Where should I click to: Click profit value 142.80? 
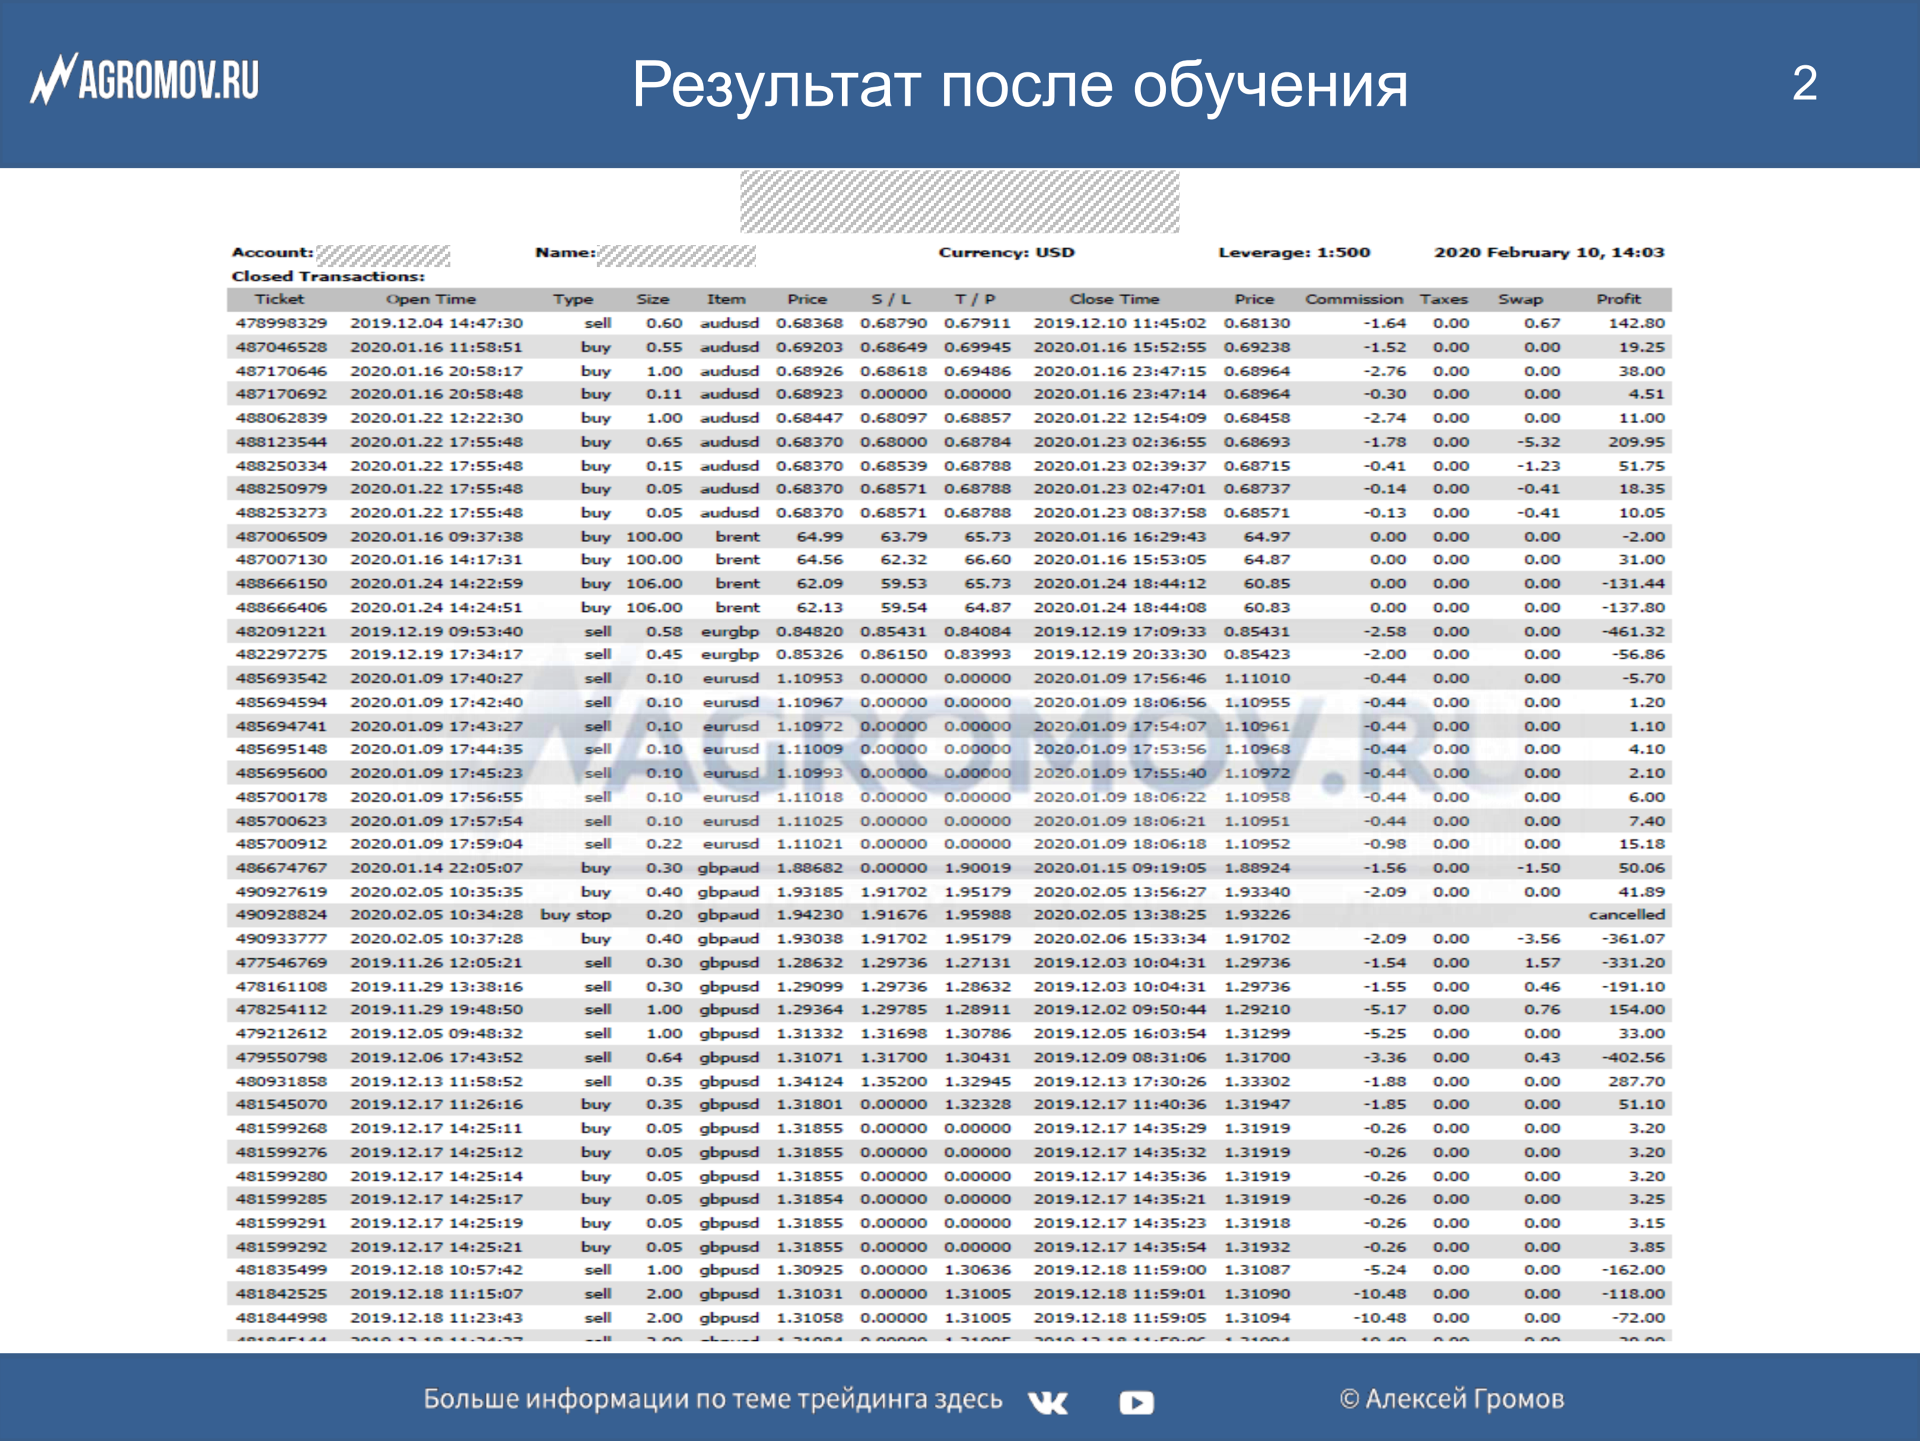click(1636, 323)
